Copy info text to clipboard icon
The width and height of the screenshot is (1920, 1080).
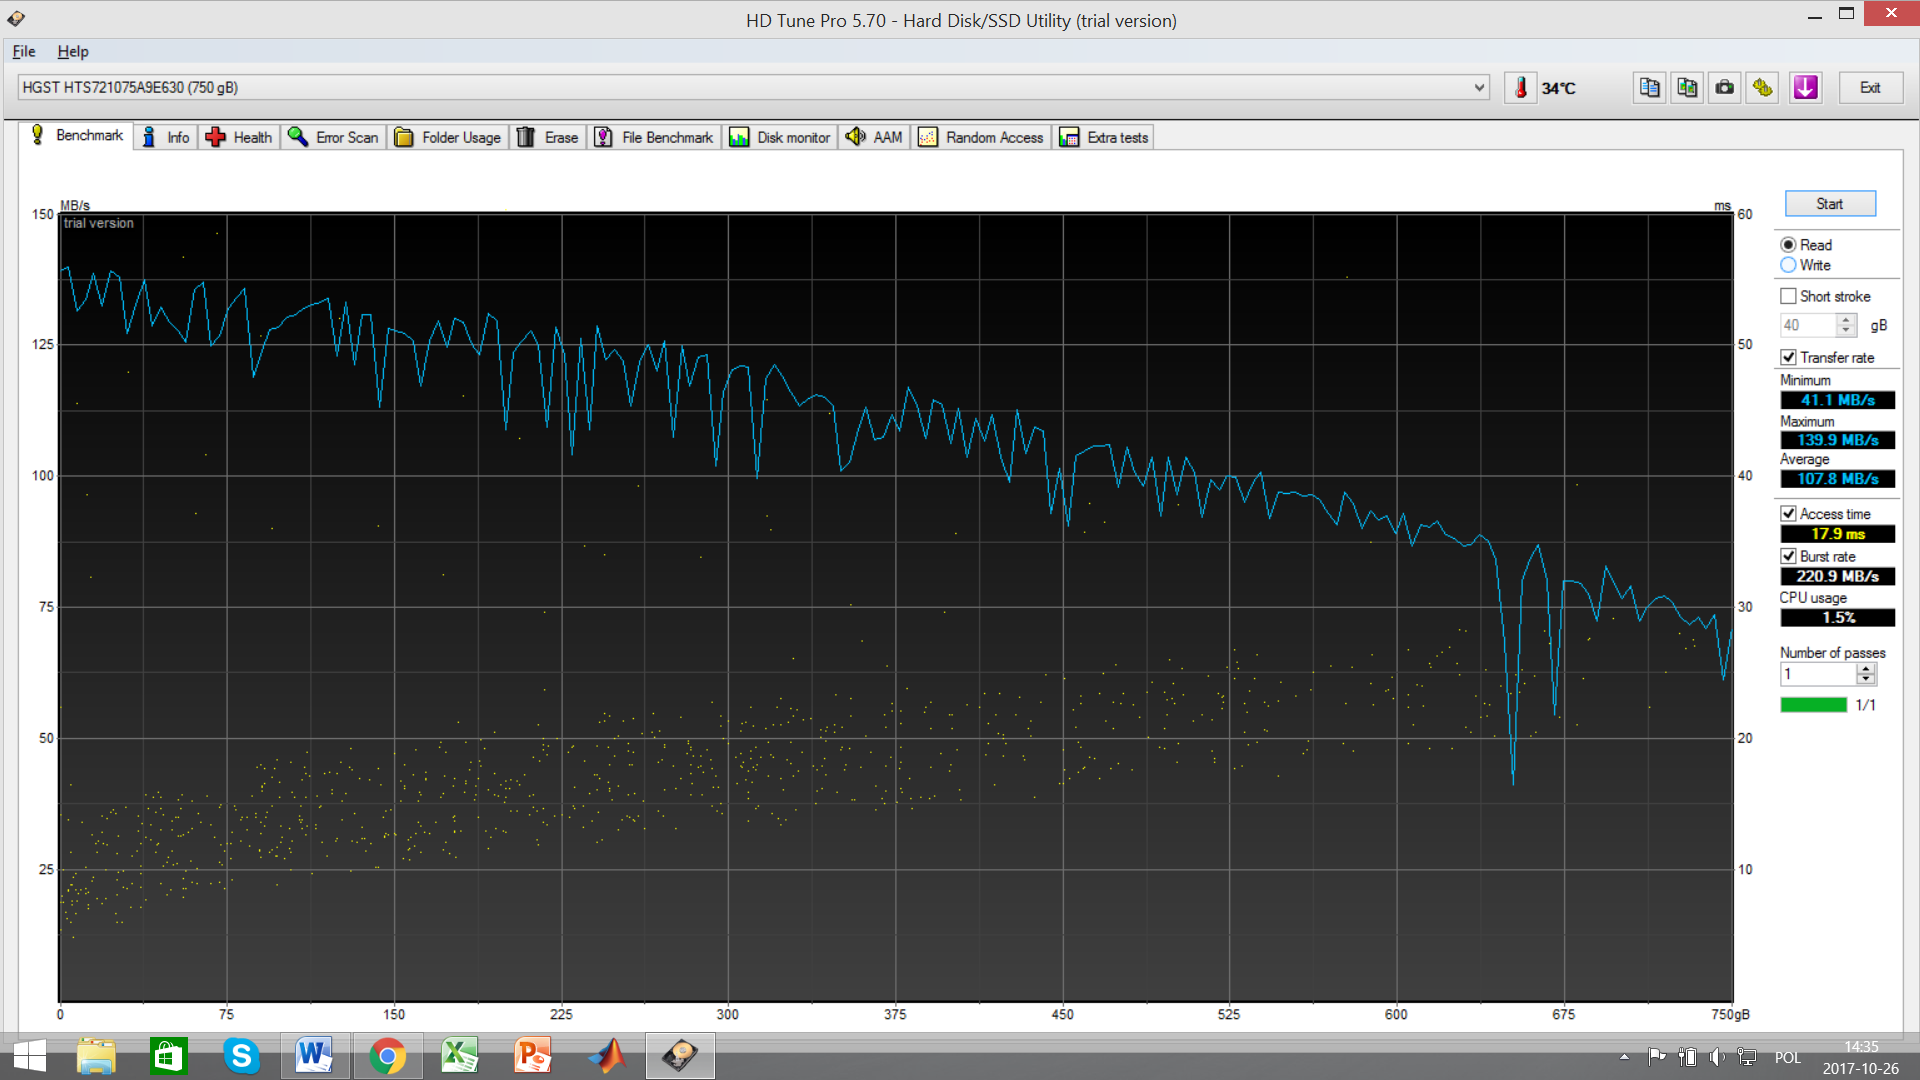pyautogui.click(x=1649, y=88)
